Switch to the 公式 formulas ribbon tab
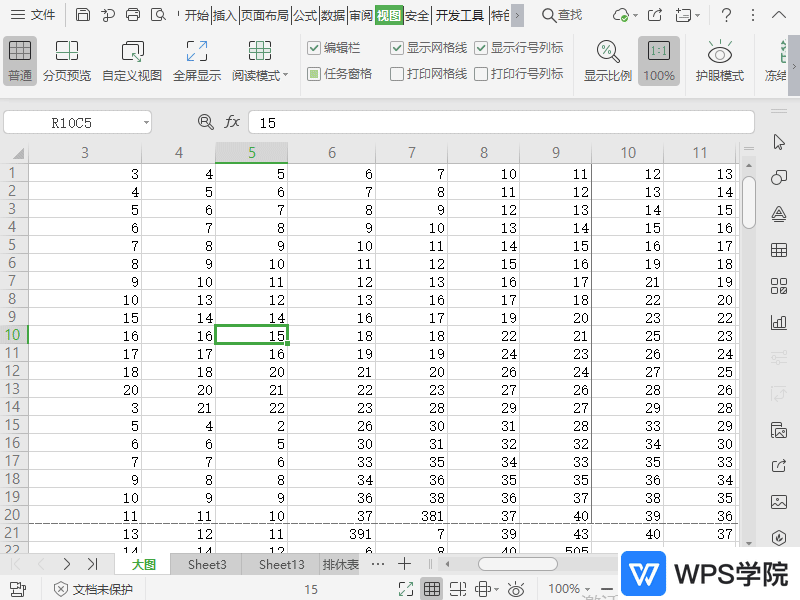The image size is (800, 600). coord(305,15)
